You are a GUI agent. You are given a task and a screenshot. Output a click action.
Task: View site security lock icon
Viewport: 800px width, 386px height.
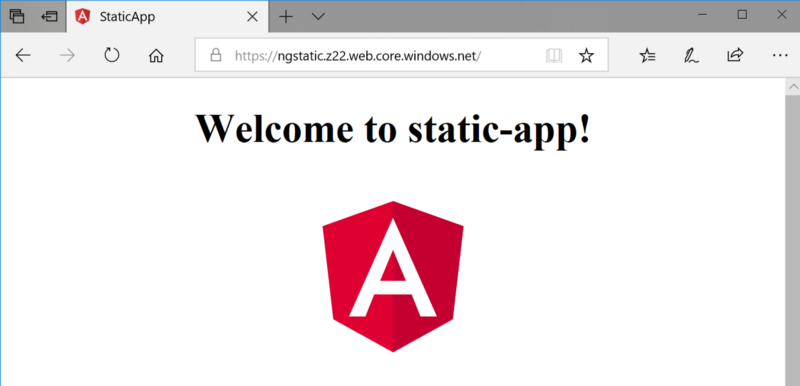coord(216,55)
